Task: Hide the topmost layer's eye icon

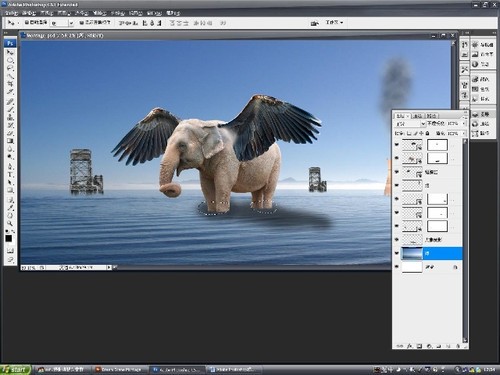Action: coord(397,144)
